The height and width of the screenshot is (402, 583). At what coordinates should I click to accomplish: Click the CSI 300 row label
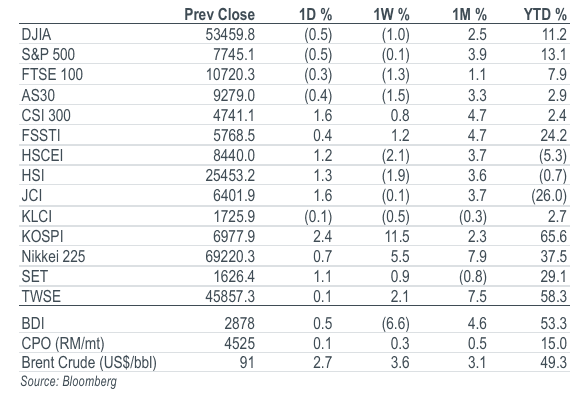46,115
